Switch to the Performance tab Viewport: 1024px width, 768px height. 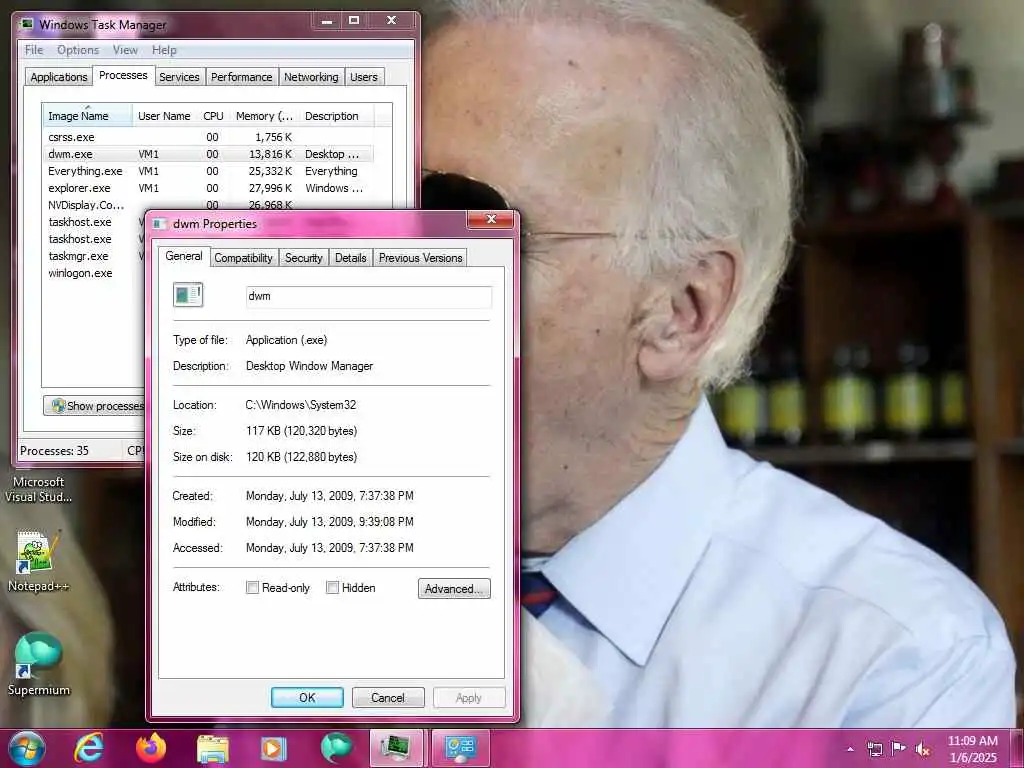(242, 77)
